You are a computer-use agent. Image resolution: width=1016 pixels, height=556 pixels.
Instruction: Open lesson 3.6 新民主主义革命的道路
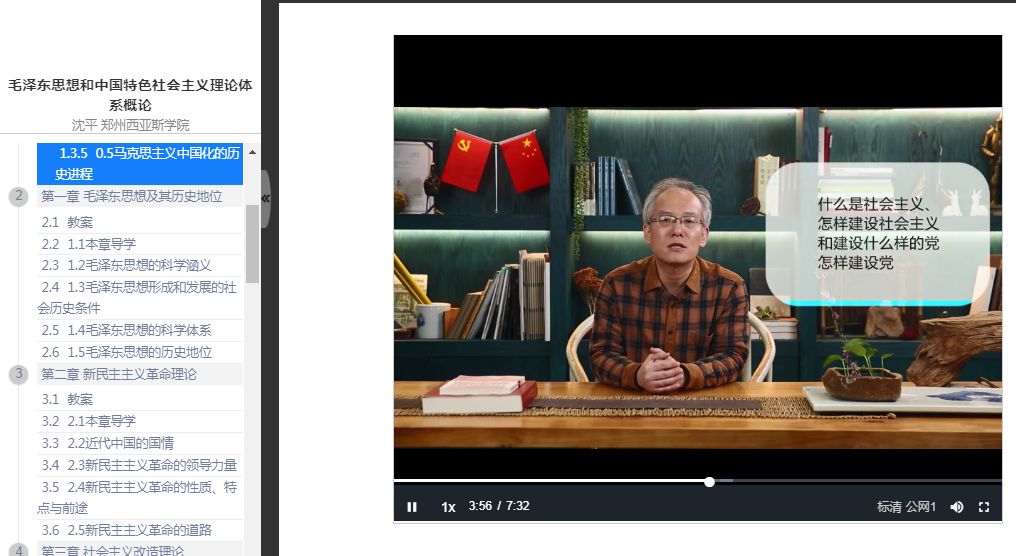click(126, 530)
